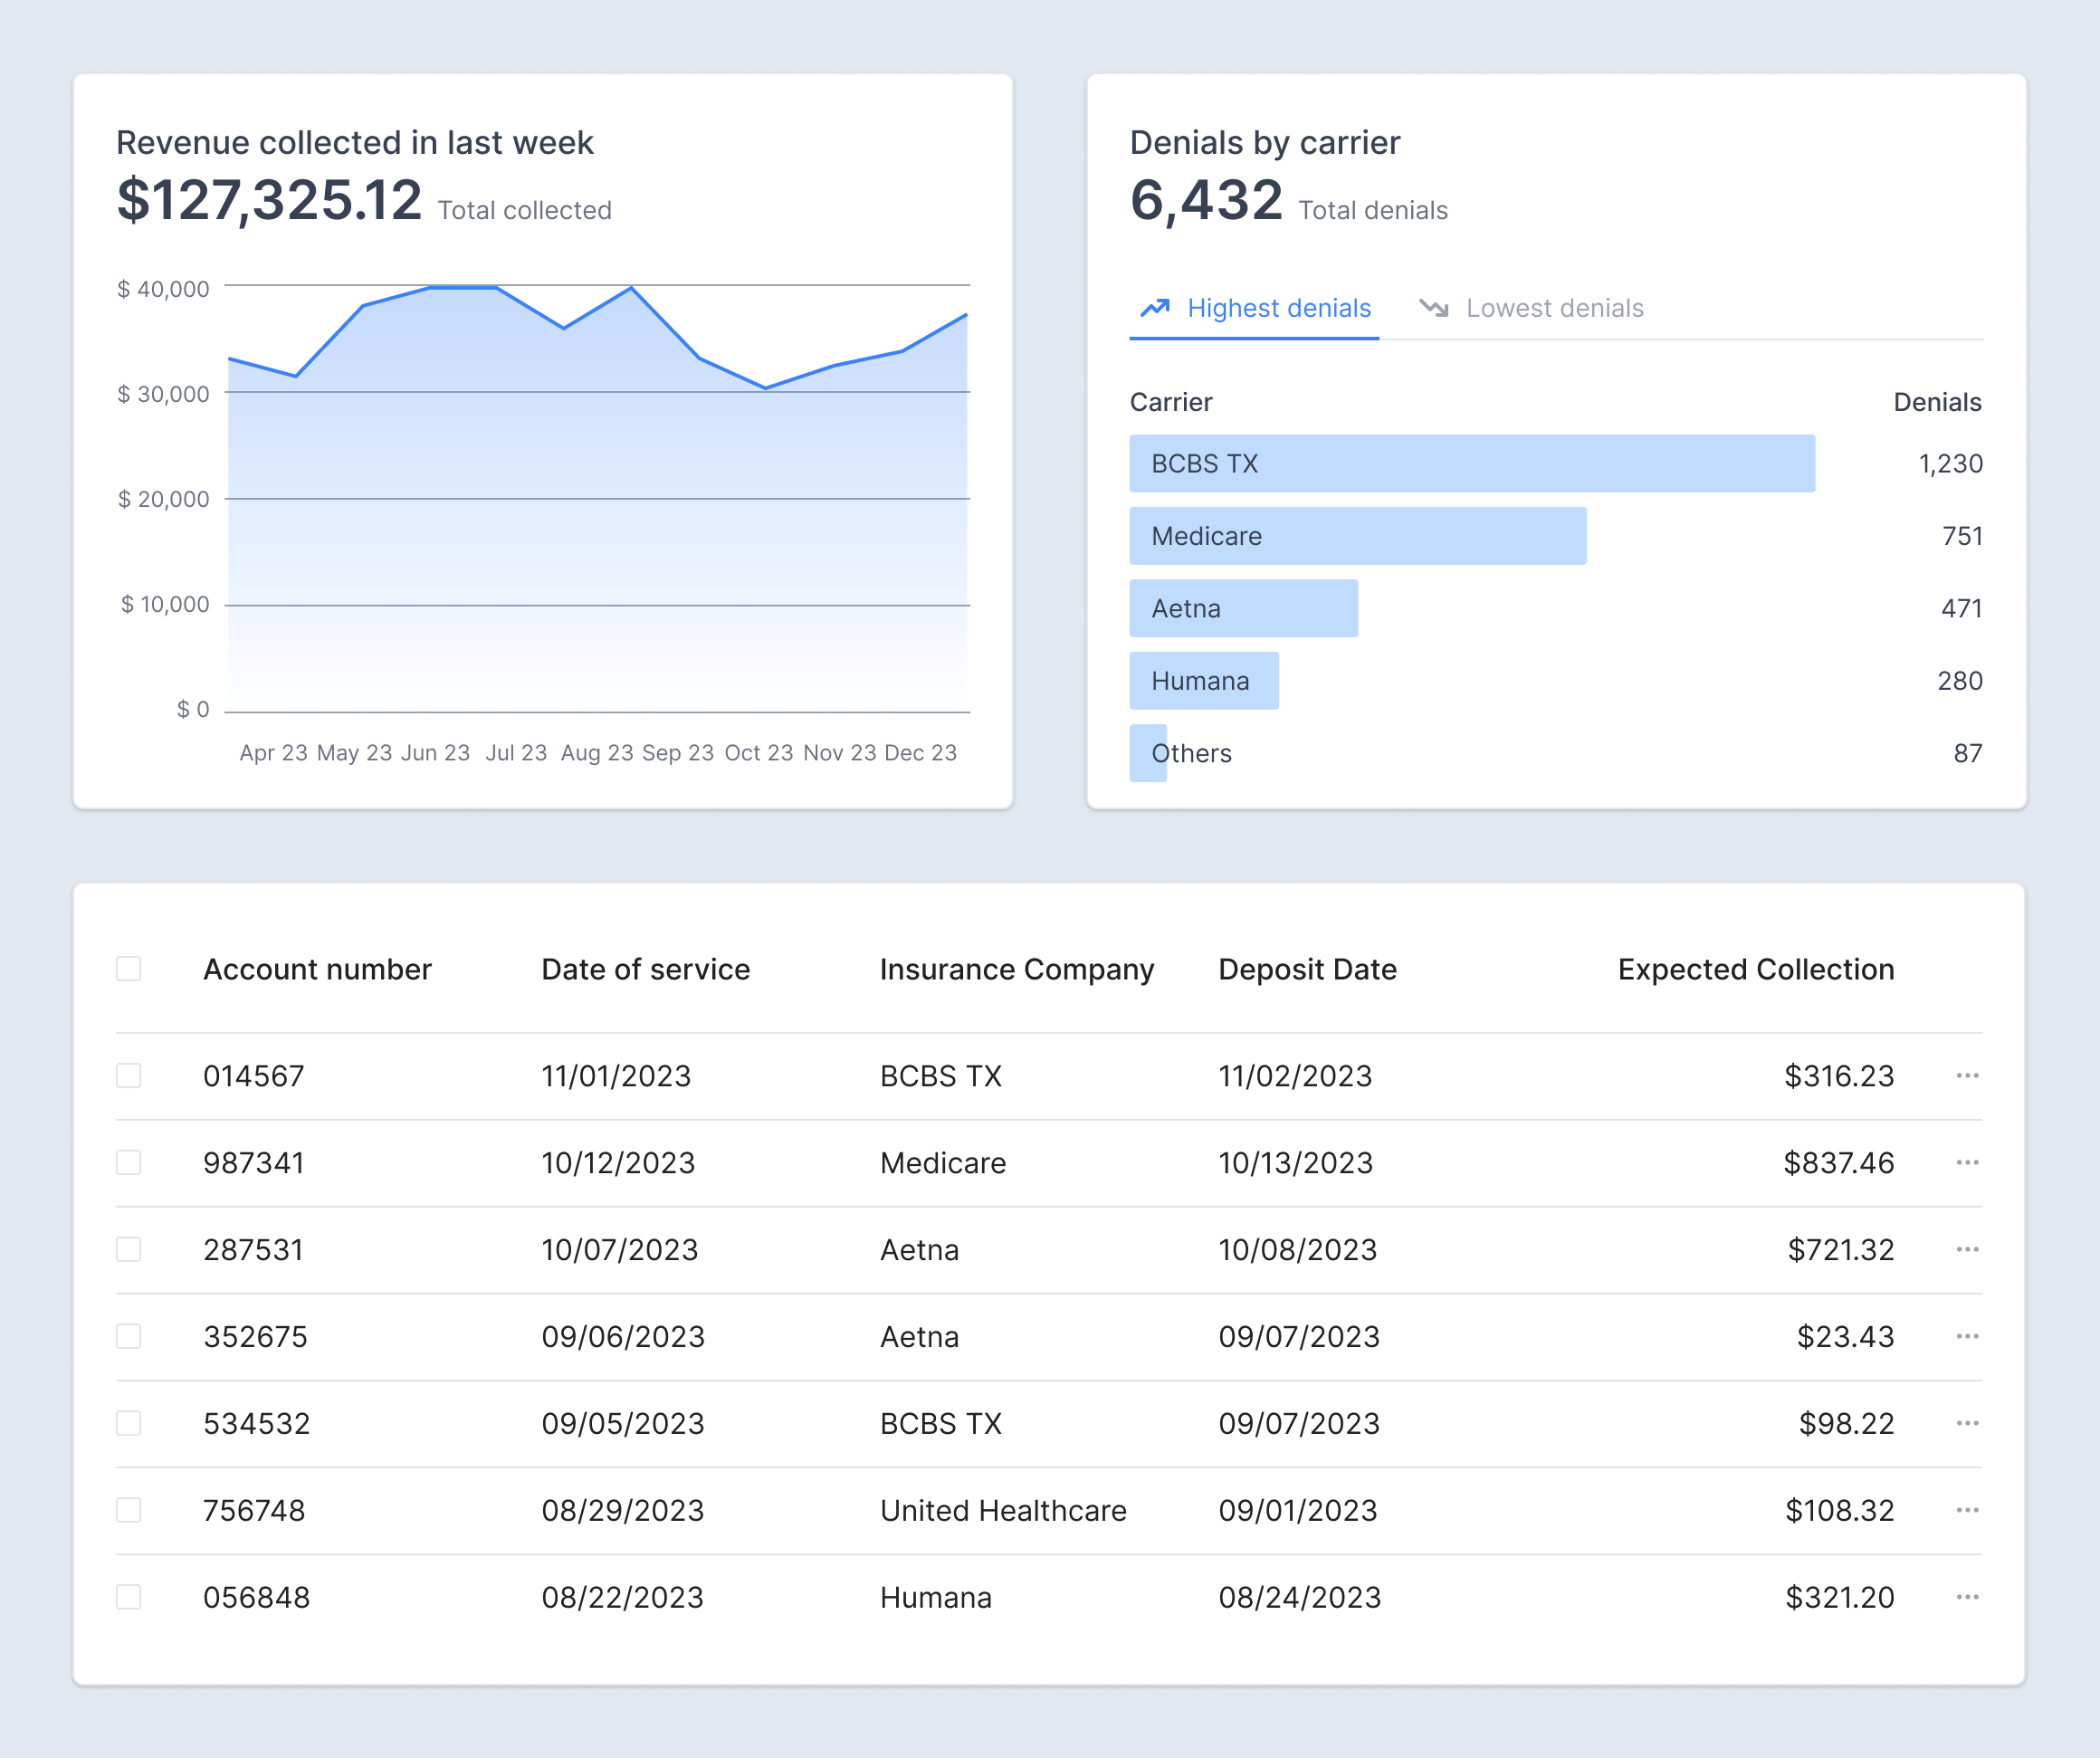The width and height of the screenshot is (2100, 1758).
Task: Check the box for account 756748
Action: click(129, 1511)
